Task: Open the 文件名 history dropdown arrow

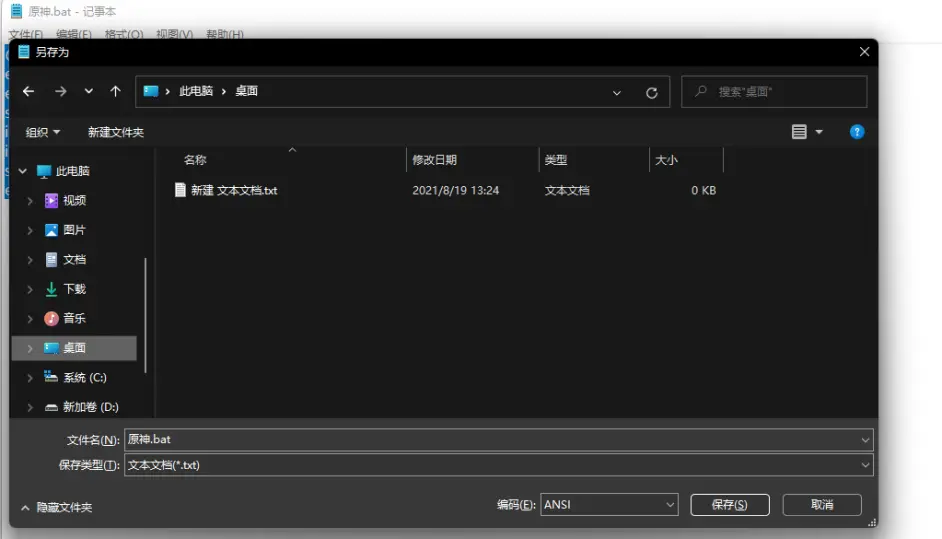Action: [x=865, y=440]
